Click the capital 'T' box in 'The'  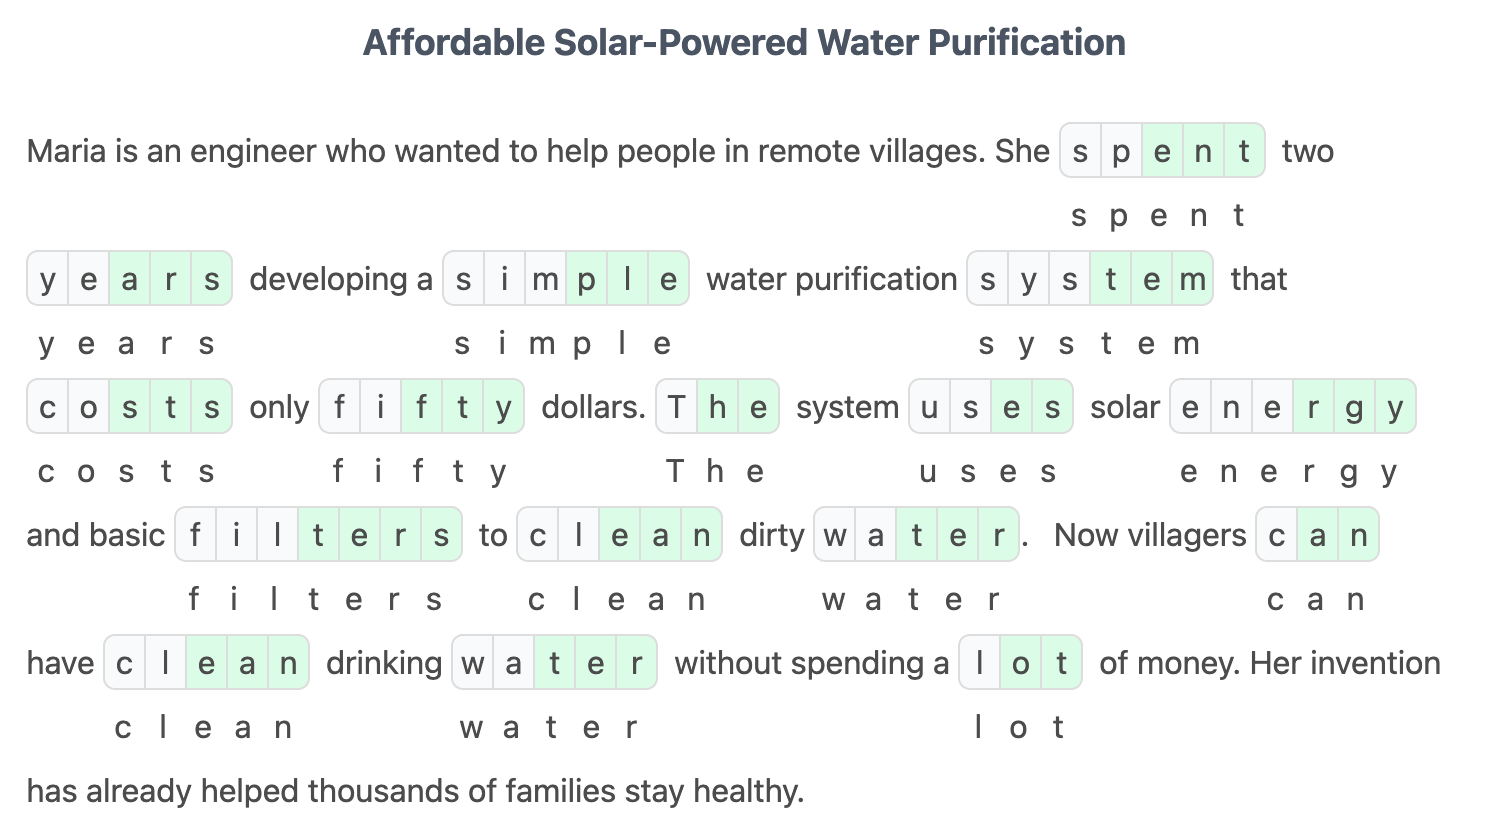677,407
